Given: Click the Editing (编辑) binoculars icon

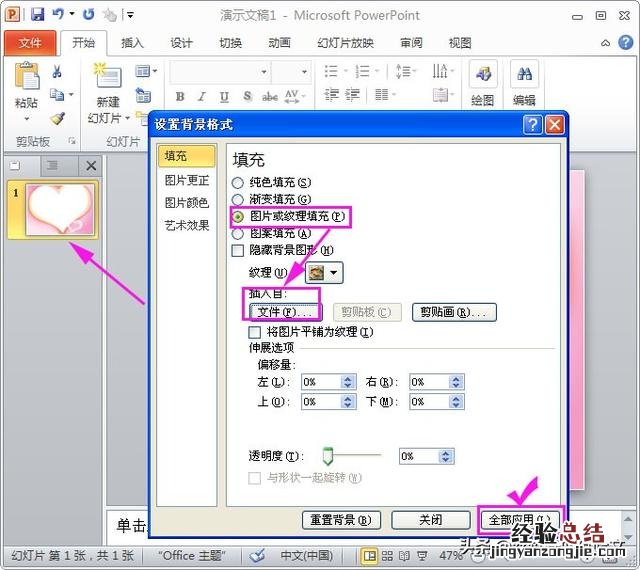Looking at the screenshot, I should coord(524,77).
